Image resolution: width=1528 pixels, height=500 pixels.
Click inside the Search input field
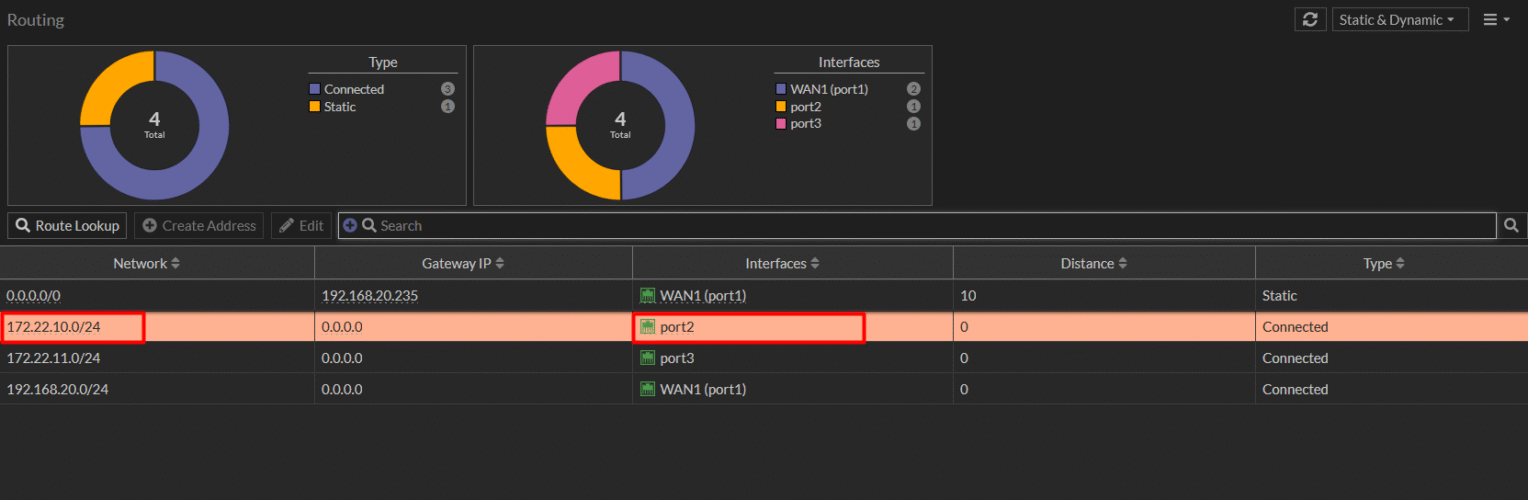pos(900,226)
